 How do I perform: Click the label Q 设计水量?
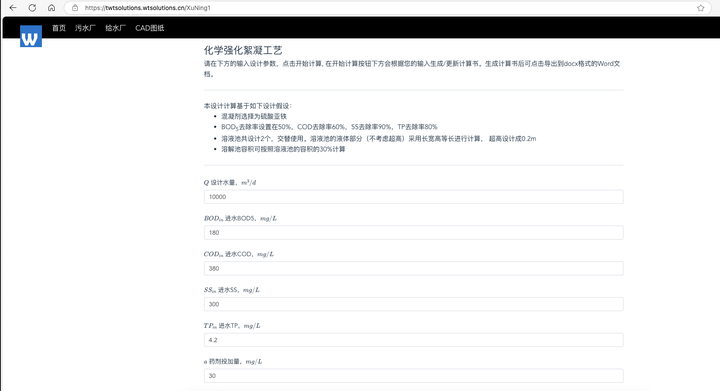coord(230,183)
